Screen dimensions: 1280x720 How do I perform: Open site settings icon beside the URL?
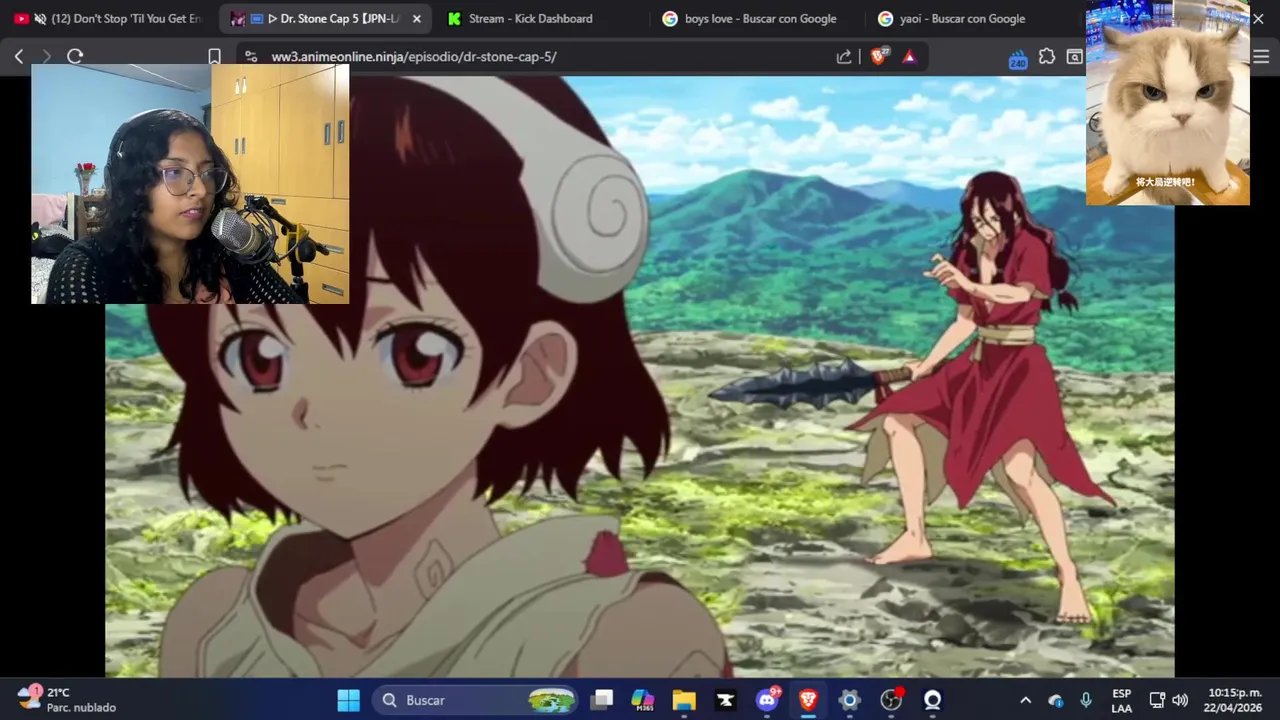251,57
